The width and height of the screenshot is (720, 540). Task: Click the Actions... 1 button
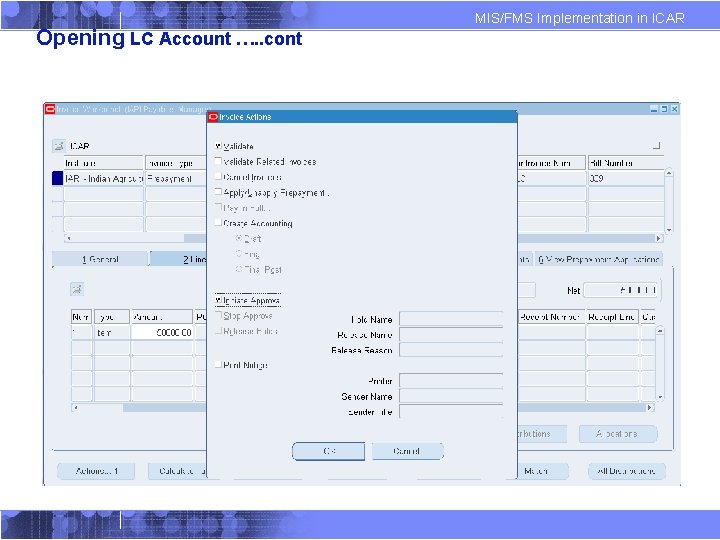[x=96, y=471]
